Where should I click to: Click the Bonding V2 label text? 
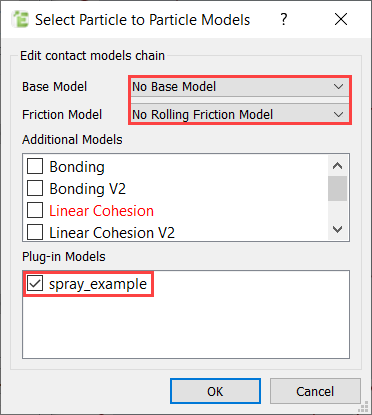[88, 189]
